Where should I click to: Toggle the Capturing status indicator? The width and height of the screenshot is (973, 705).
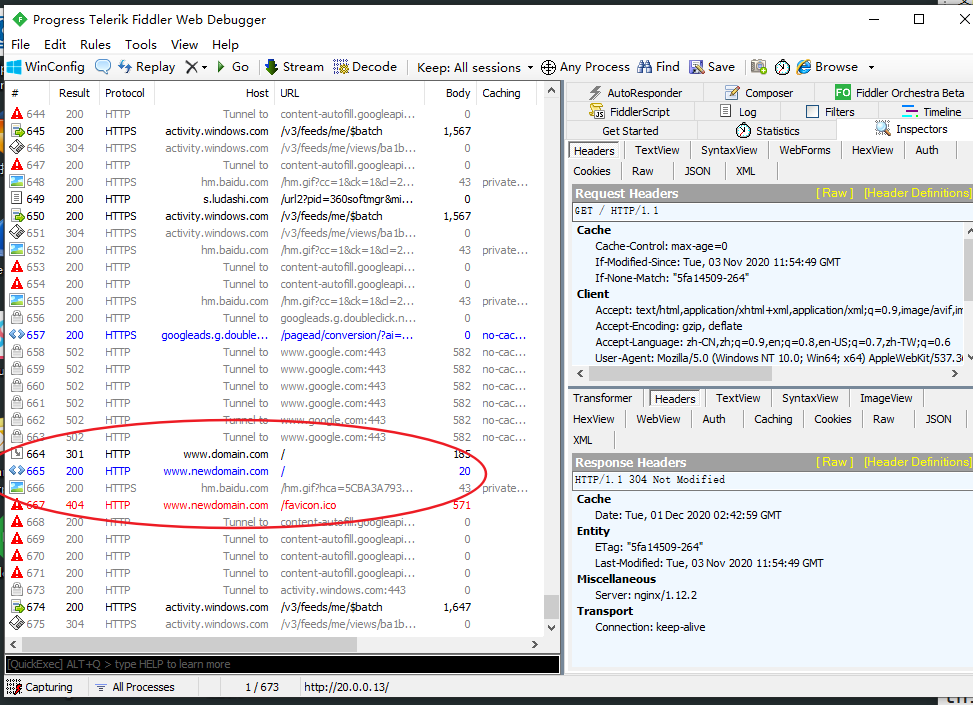pyautogui.click(x=40, y=687)
